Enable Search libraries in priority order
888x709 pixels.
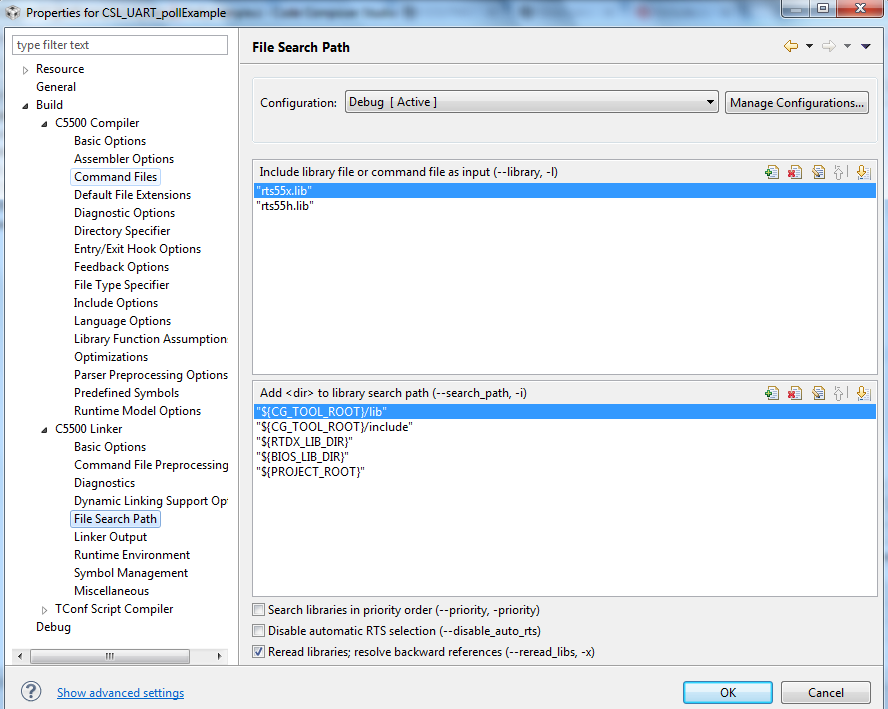coord(258,610)
